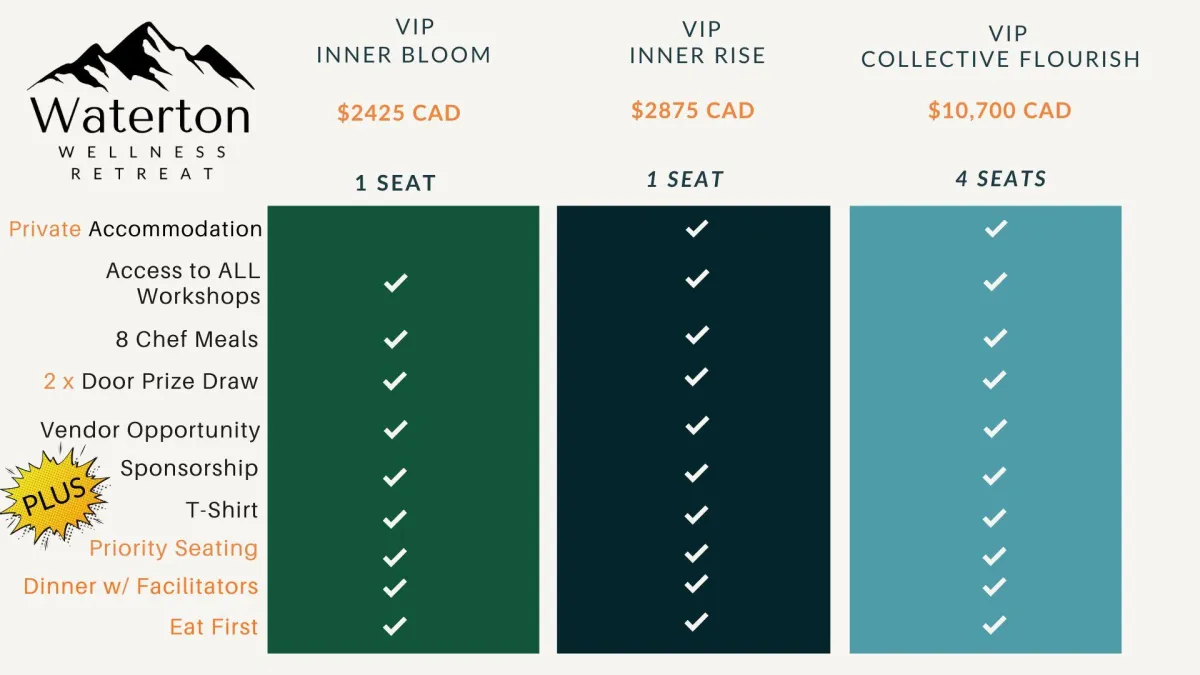The image size is (1200, 675).
Task: Select the VIP Collective Flourish plan heading
Action: tap(1000, 47)
